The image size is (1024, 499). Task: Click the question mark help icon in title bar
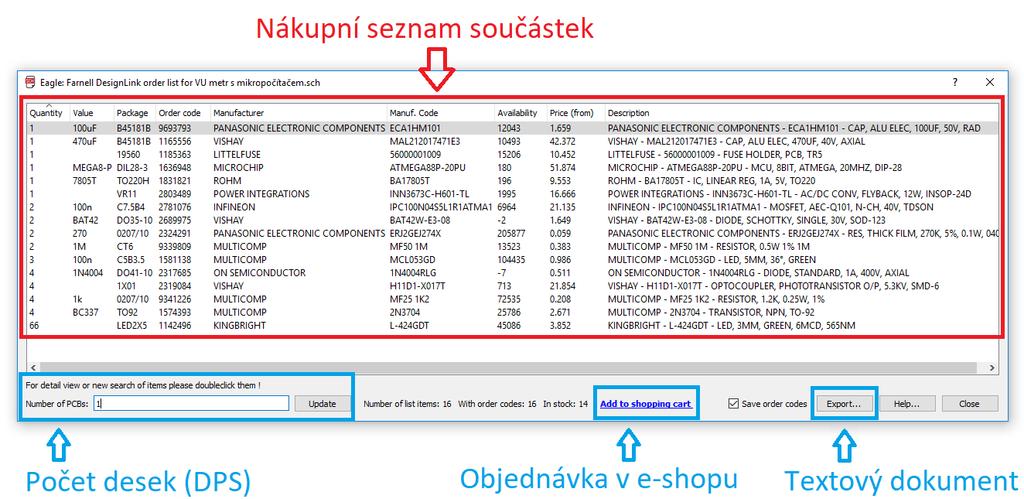click(x=955, y=82)
